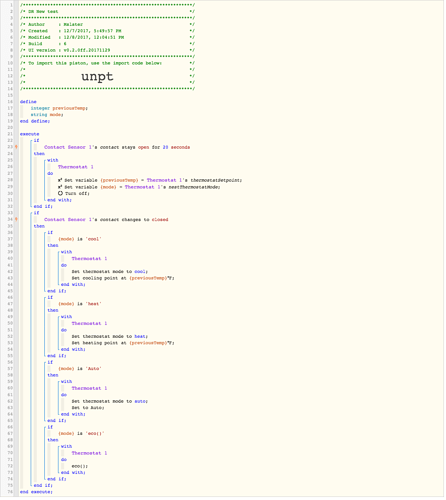Select the nestThermostatMode assignment statement
This screenshot has width=446, height=500.
point(139,187)
